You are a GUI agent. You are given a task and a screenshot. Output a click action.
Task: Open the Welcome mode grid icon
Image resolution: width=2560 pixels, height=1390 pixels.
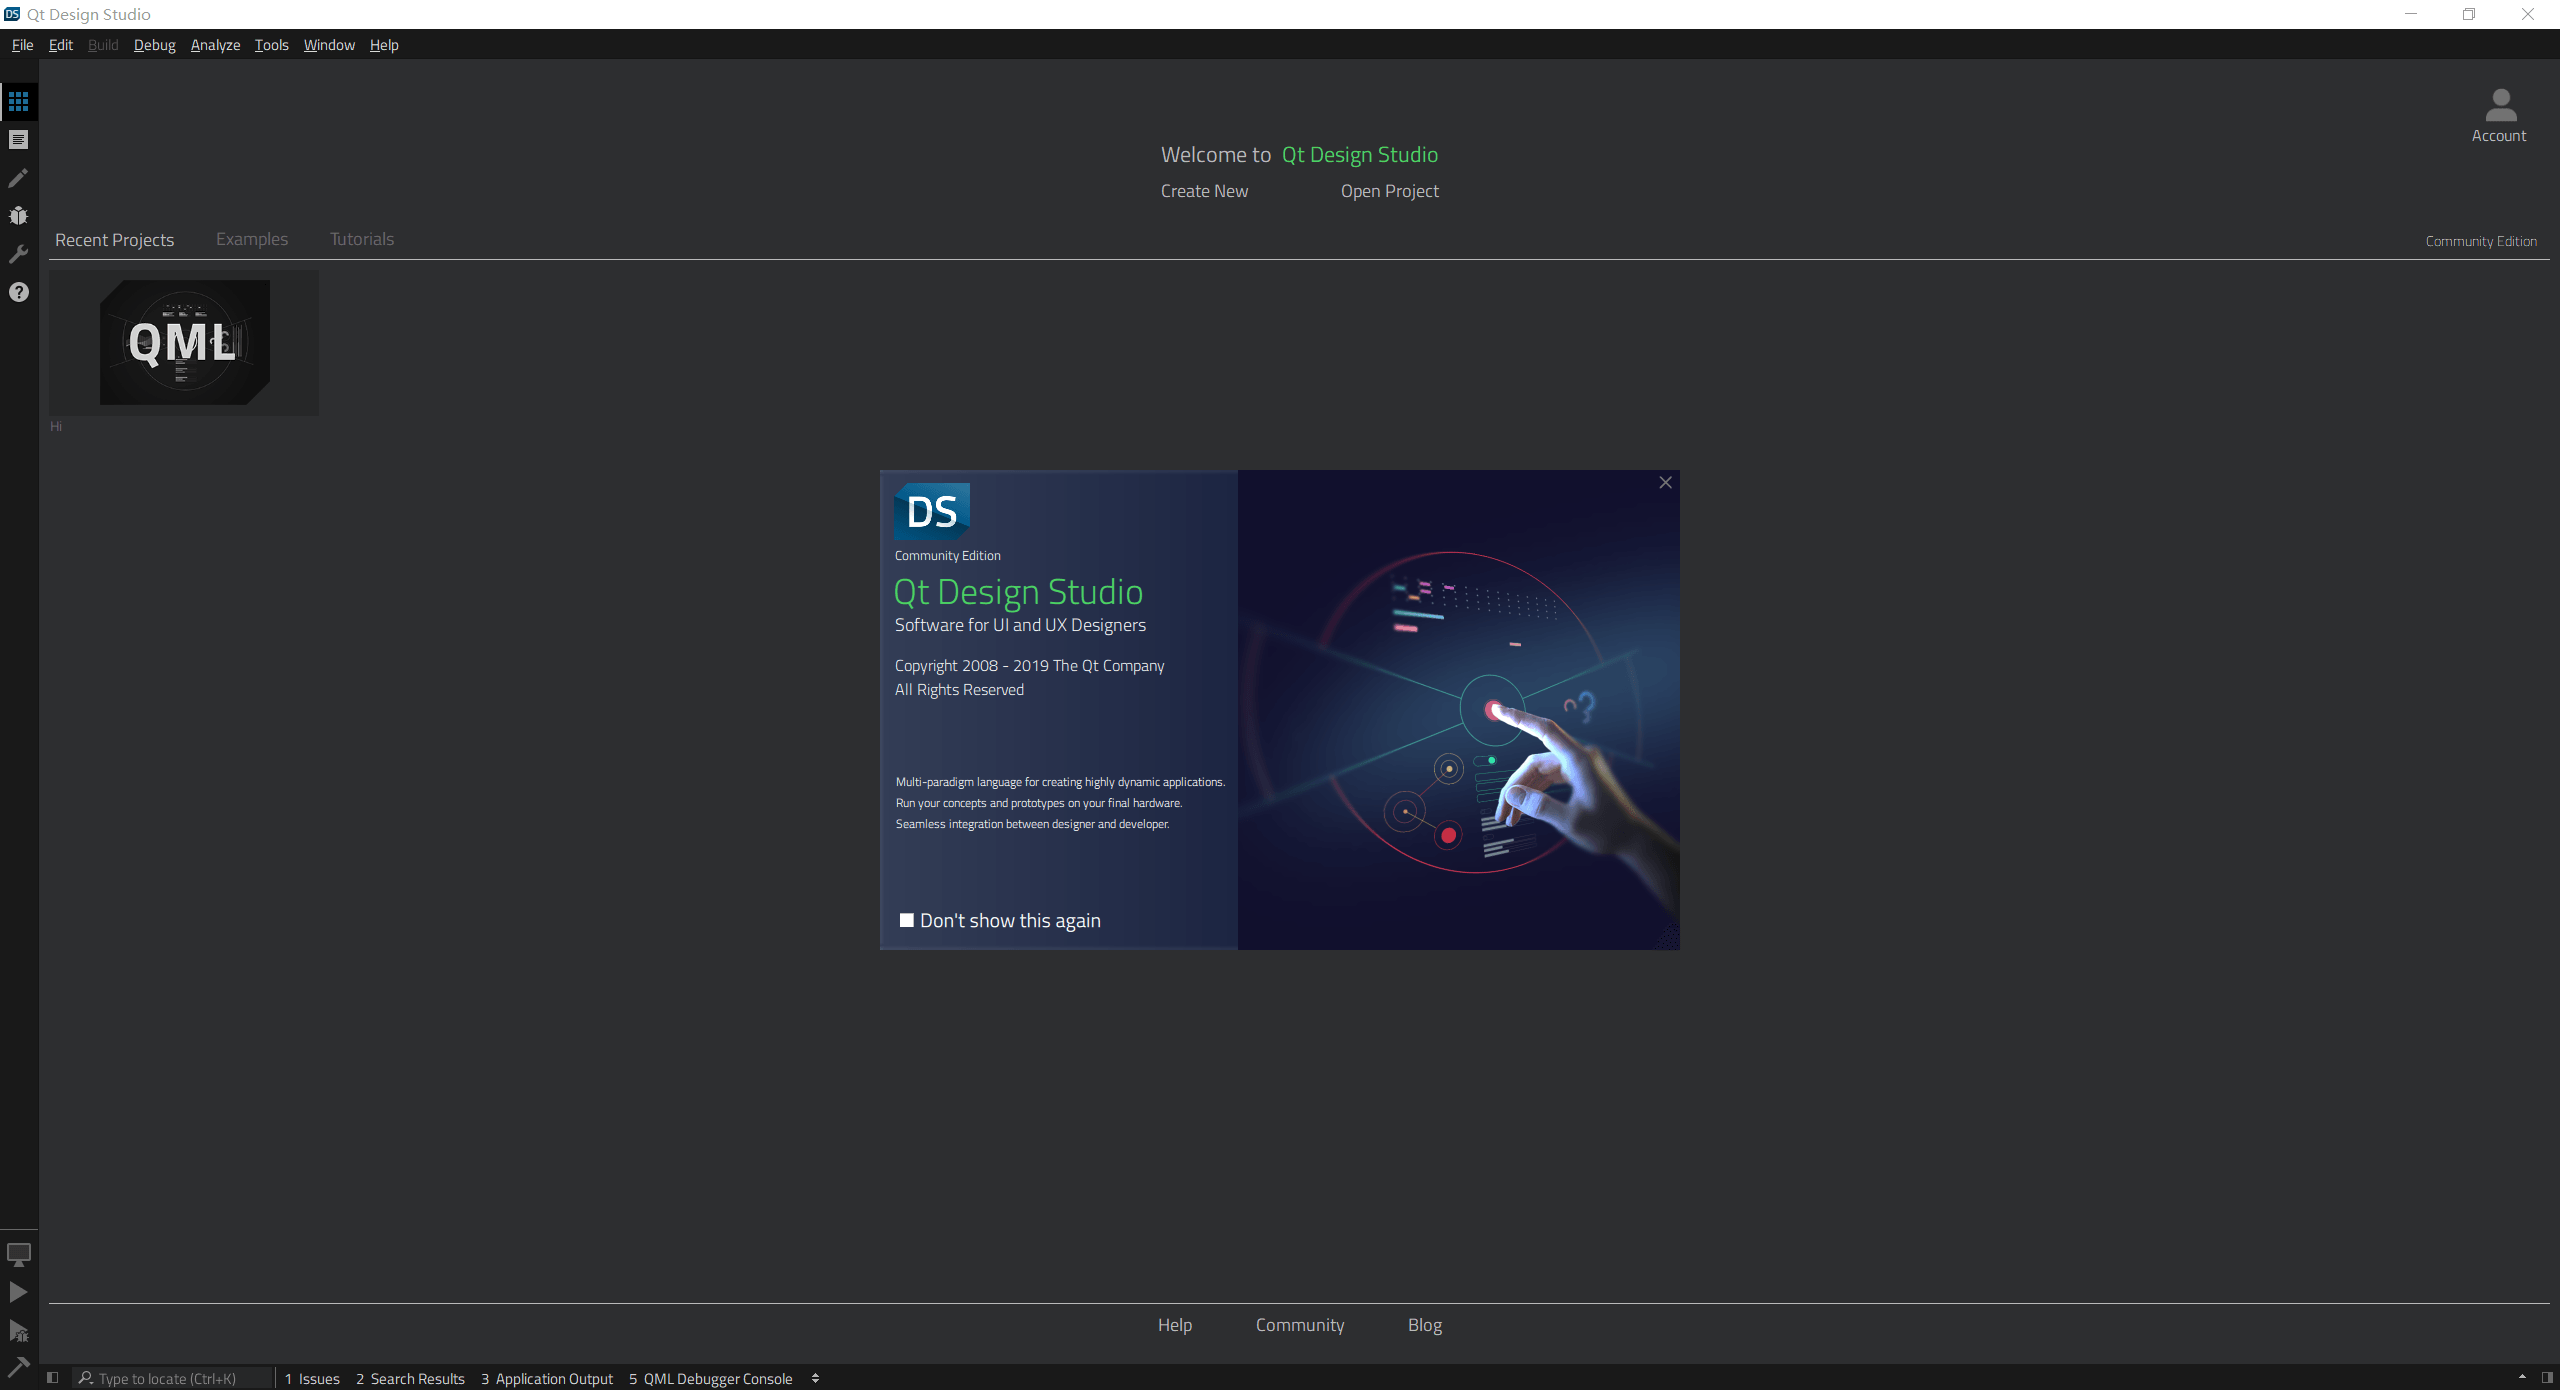point(18,102)
